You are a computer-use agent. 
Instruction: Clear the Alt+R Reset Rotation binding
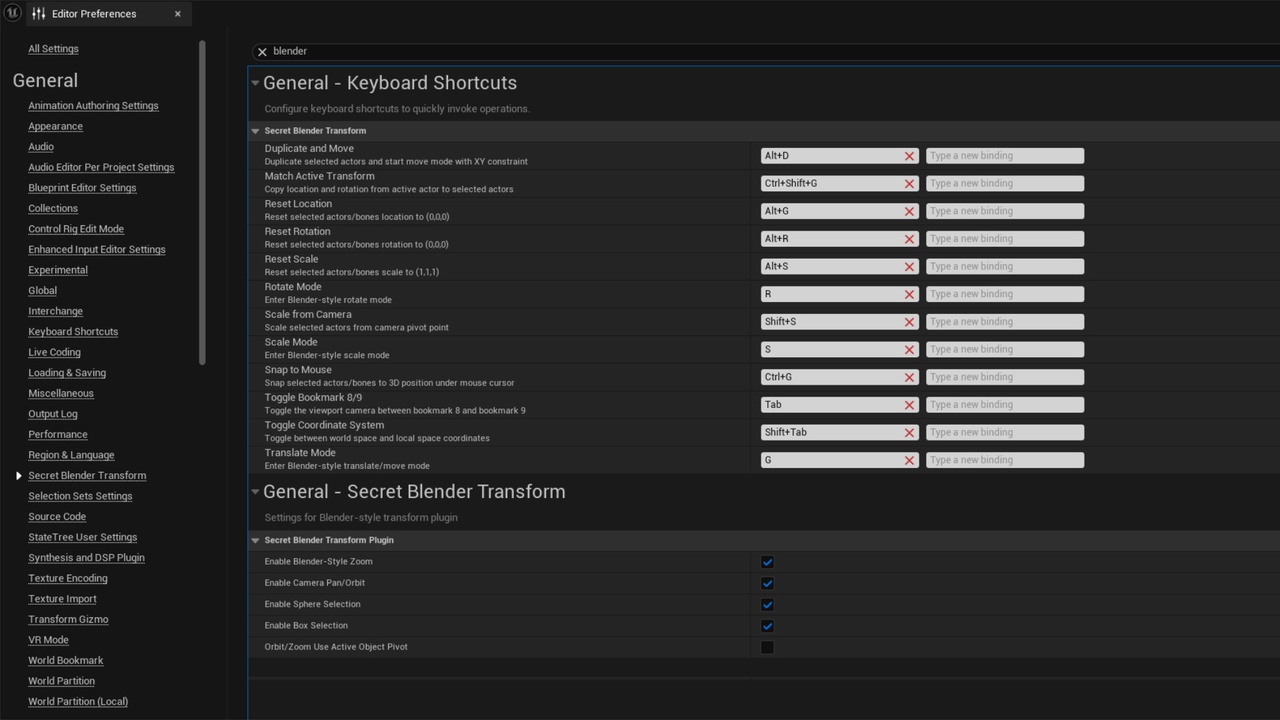click(x=909, y=239)
